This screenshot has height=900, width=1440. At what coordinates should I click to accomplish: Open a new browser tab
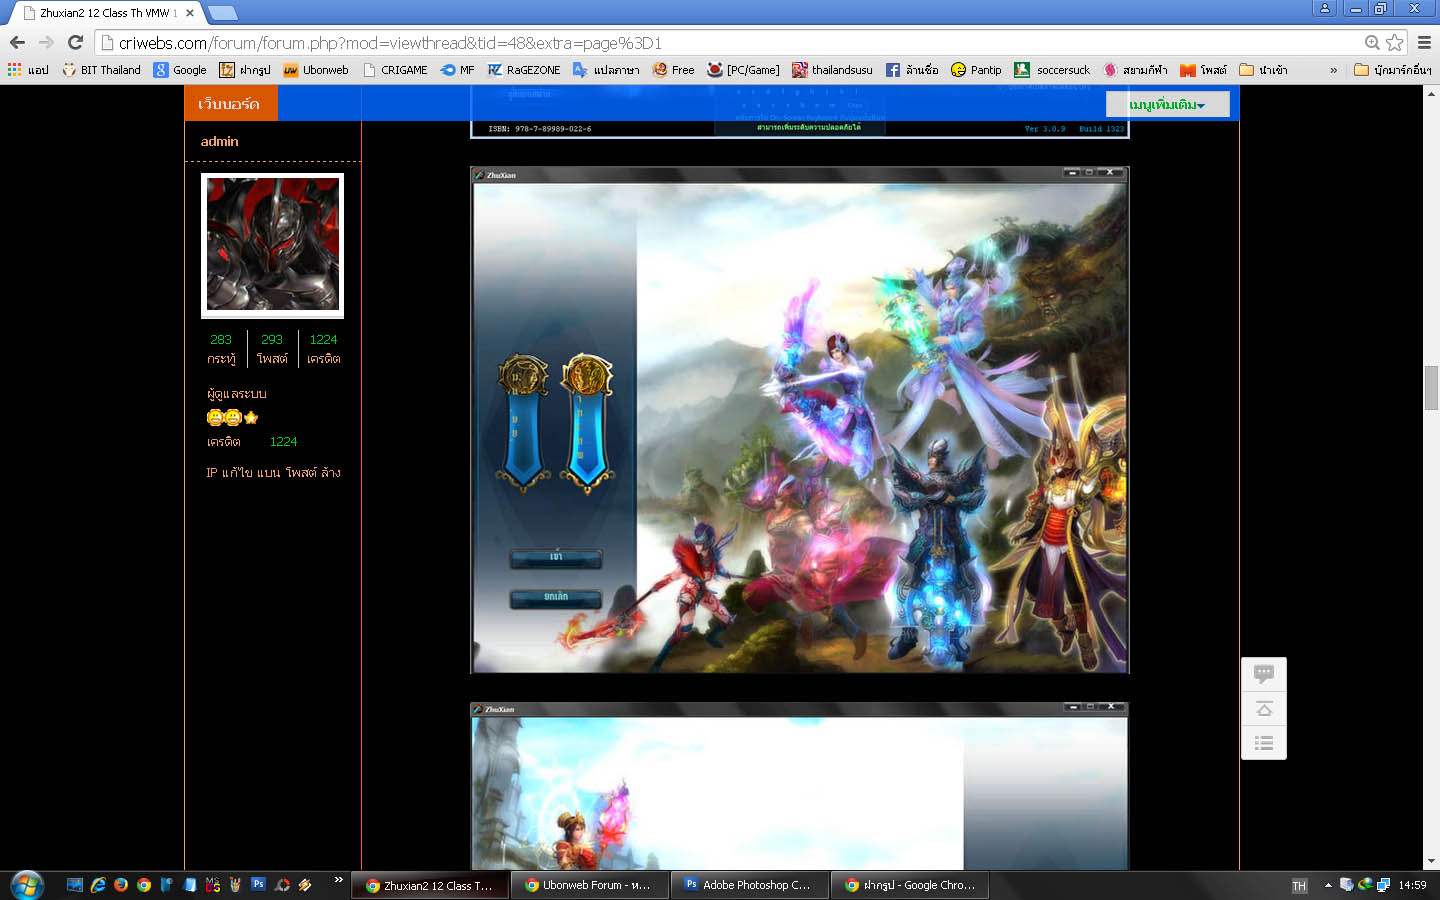(222, 13)
